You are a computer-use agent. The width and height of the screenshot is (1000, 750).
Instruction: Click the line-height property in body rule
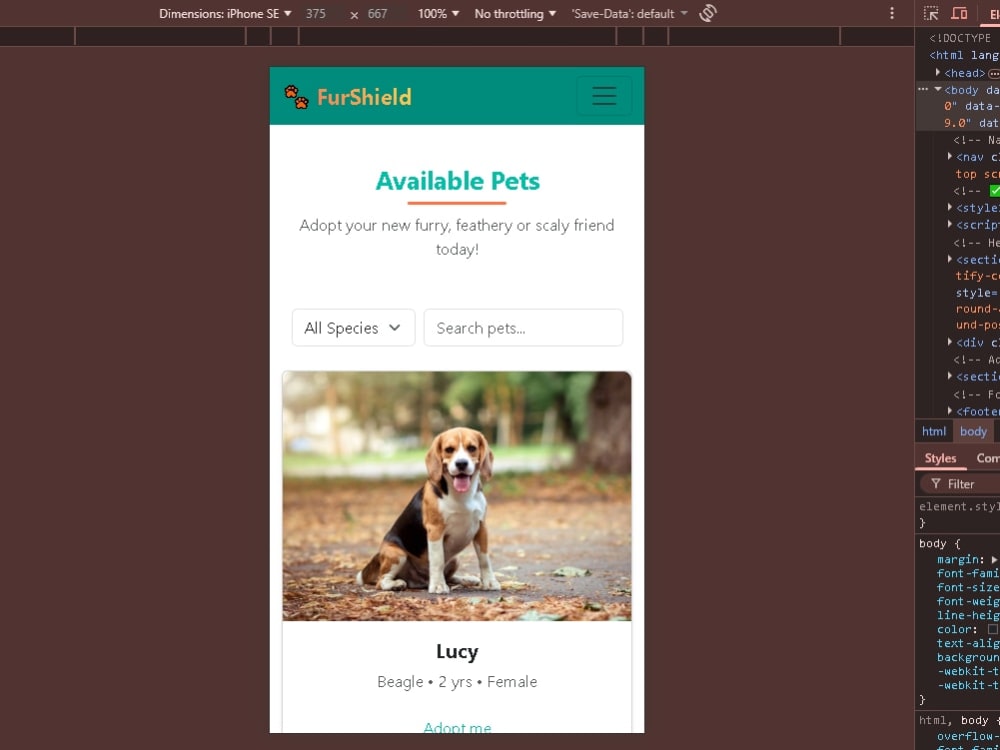point(968,615)
